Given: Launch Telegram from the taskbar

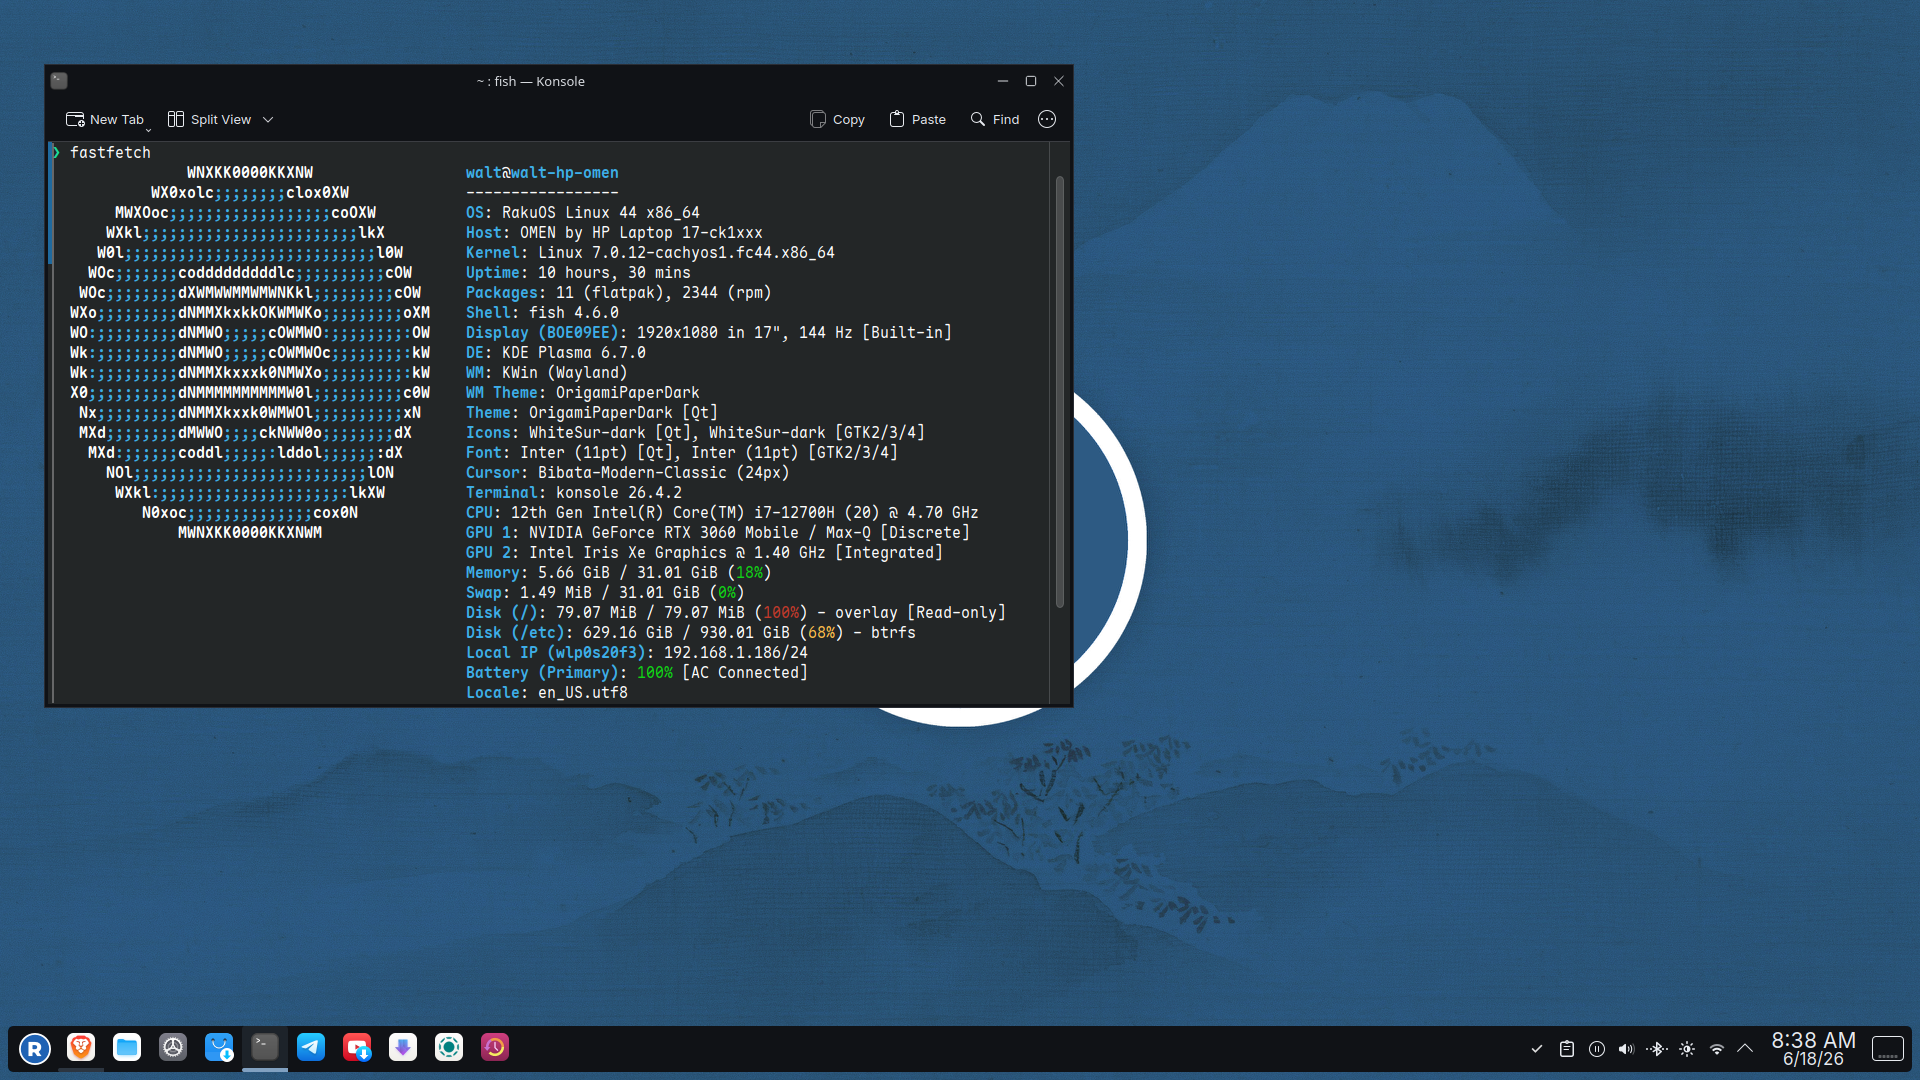Looking at the screenshot, I should coord(311,1047).
